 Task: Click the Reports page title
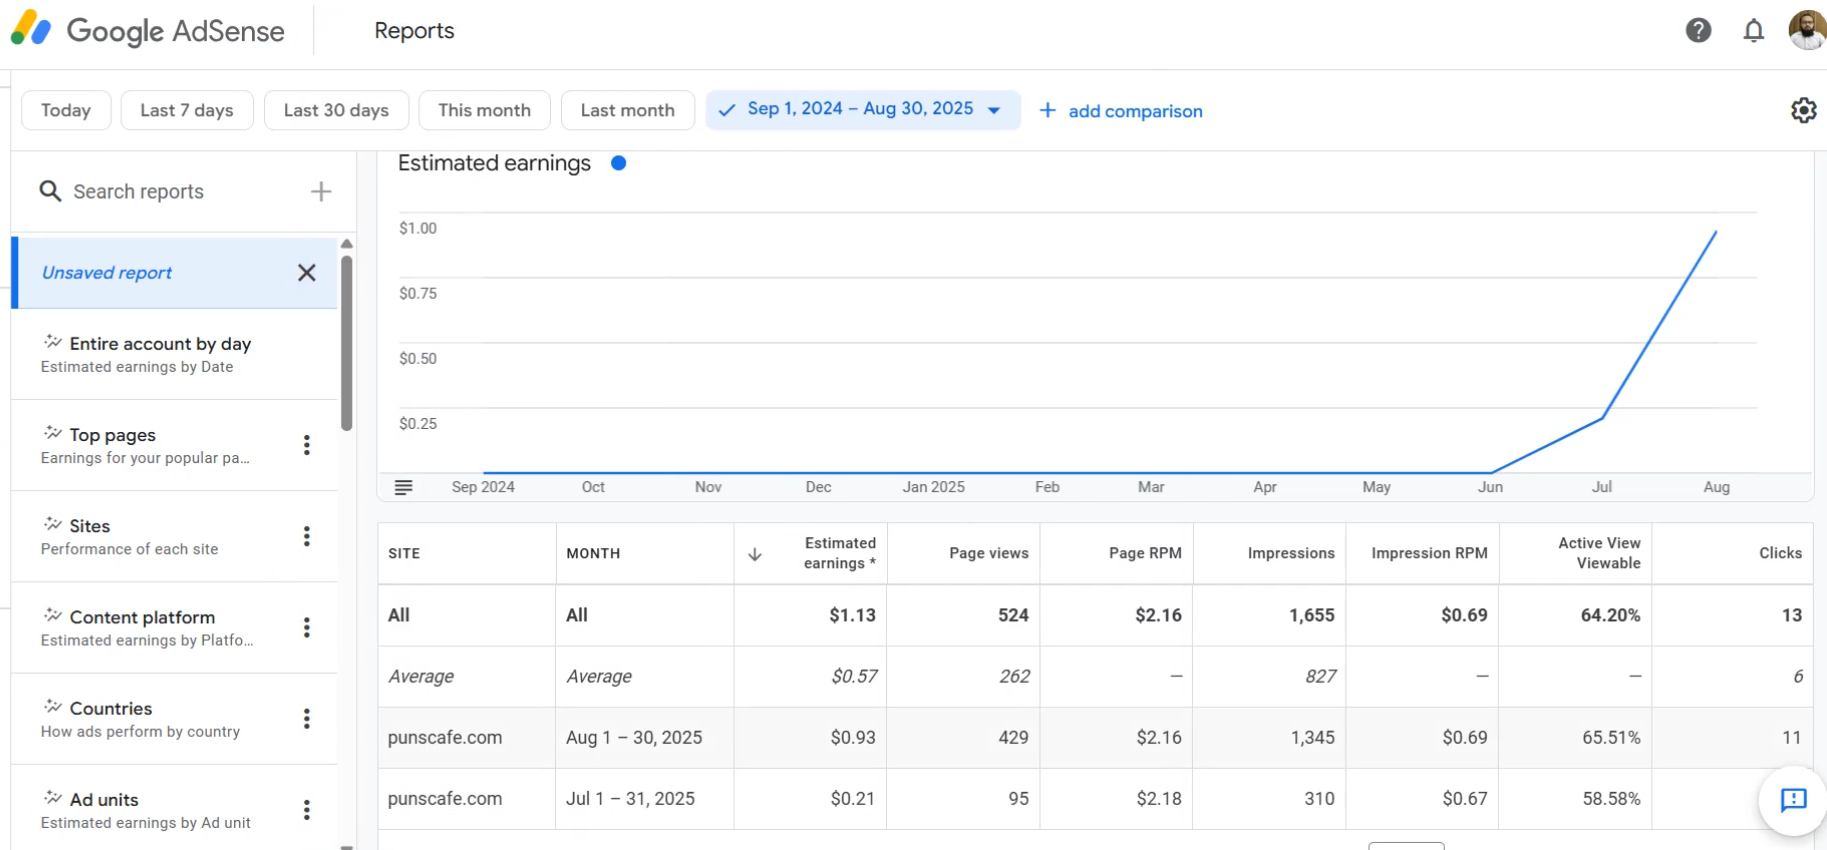point(414,31)
